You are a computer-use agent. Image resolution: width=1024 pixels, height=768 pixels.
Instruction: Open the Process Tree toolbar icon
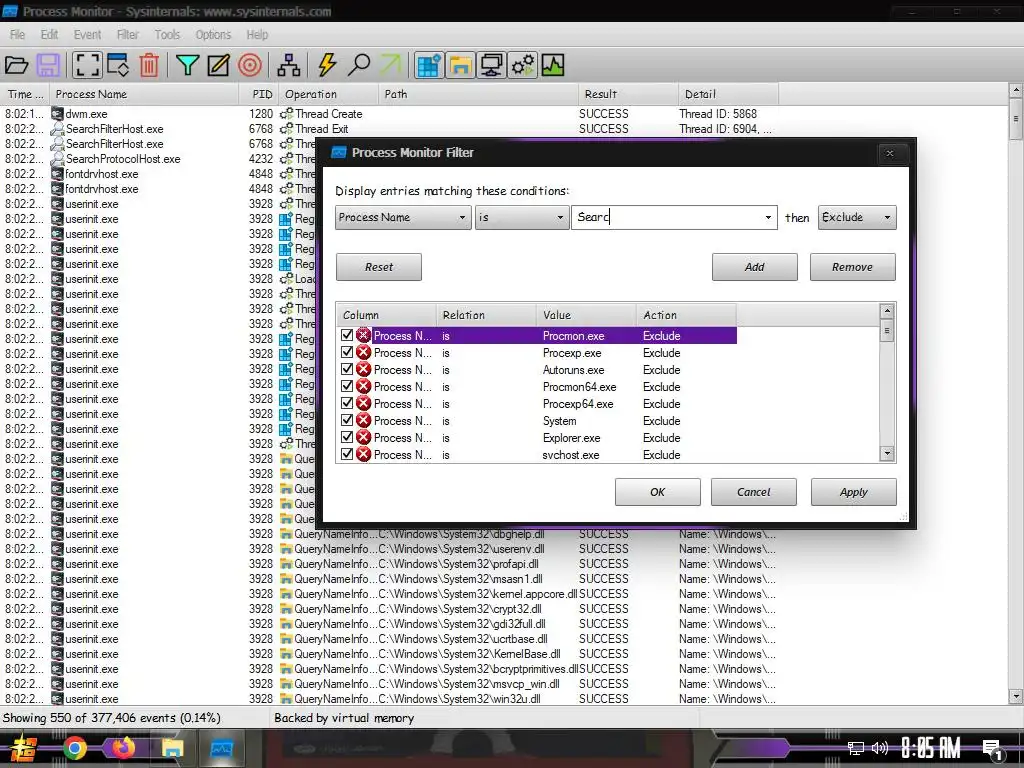(289, 65)
